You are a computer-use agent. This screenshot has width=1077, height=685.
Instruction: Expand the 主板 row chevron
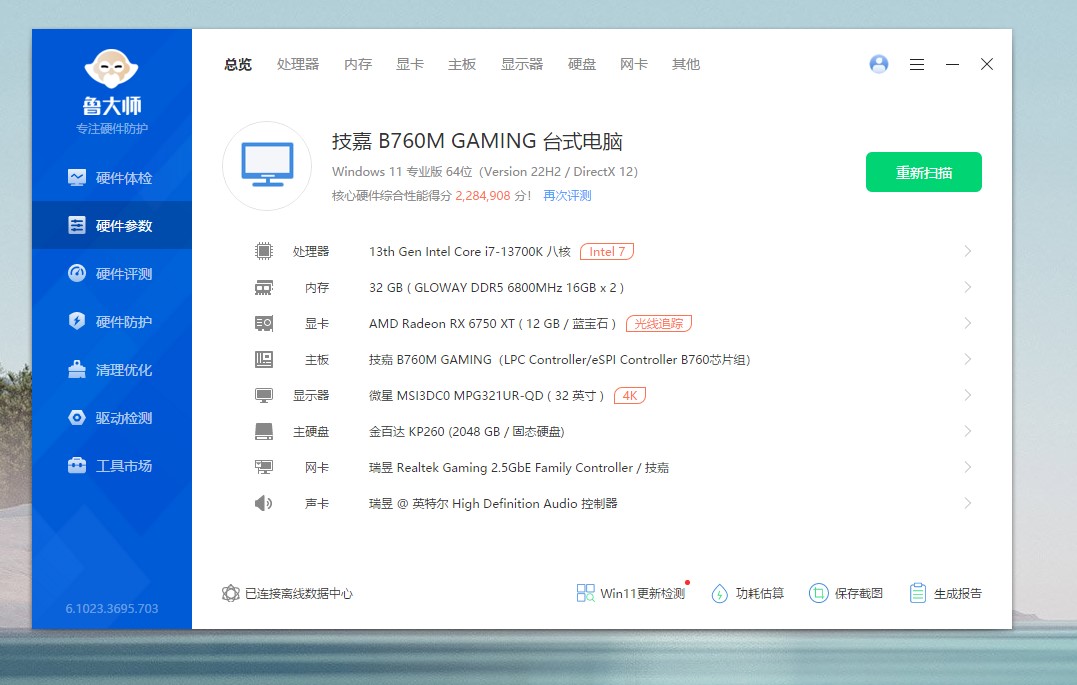968,359
